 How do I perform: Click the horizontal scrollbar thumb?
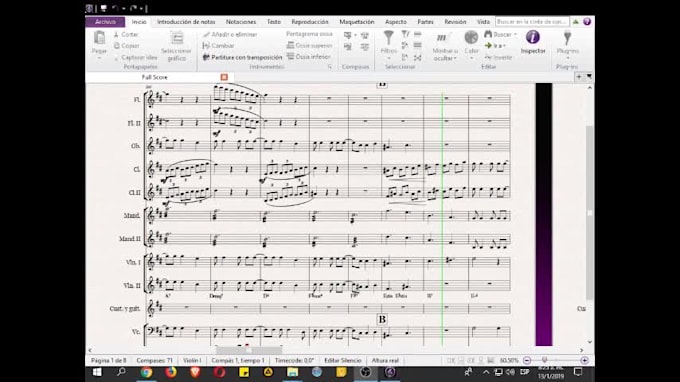click(x=248, y=350)
